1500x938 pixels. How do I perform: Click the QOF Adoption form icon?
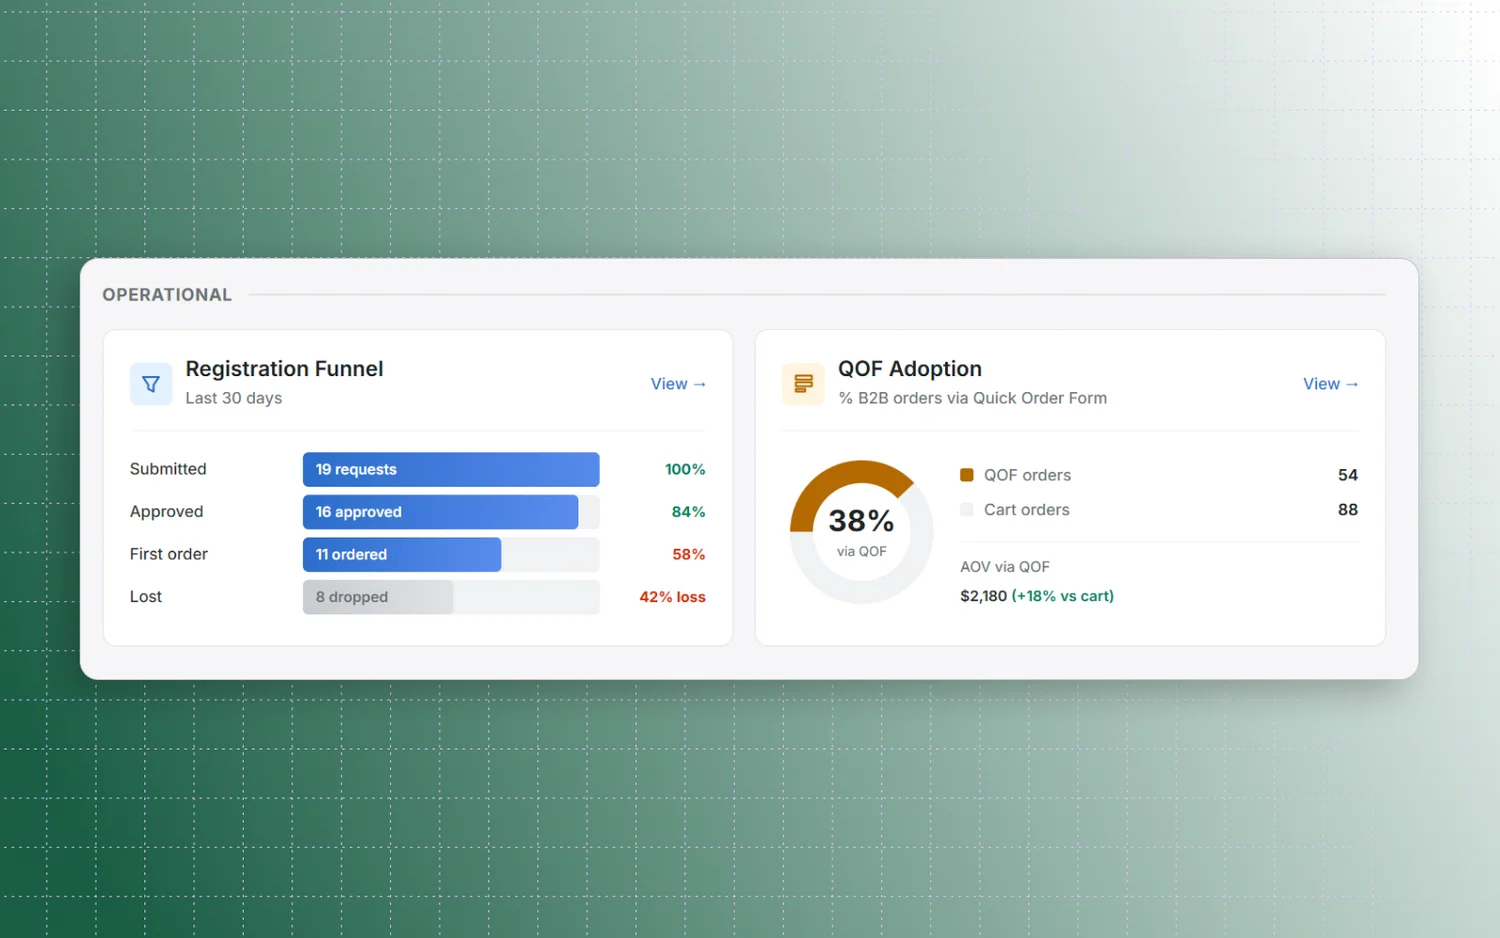(803, 384)
